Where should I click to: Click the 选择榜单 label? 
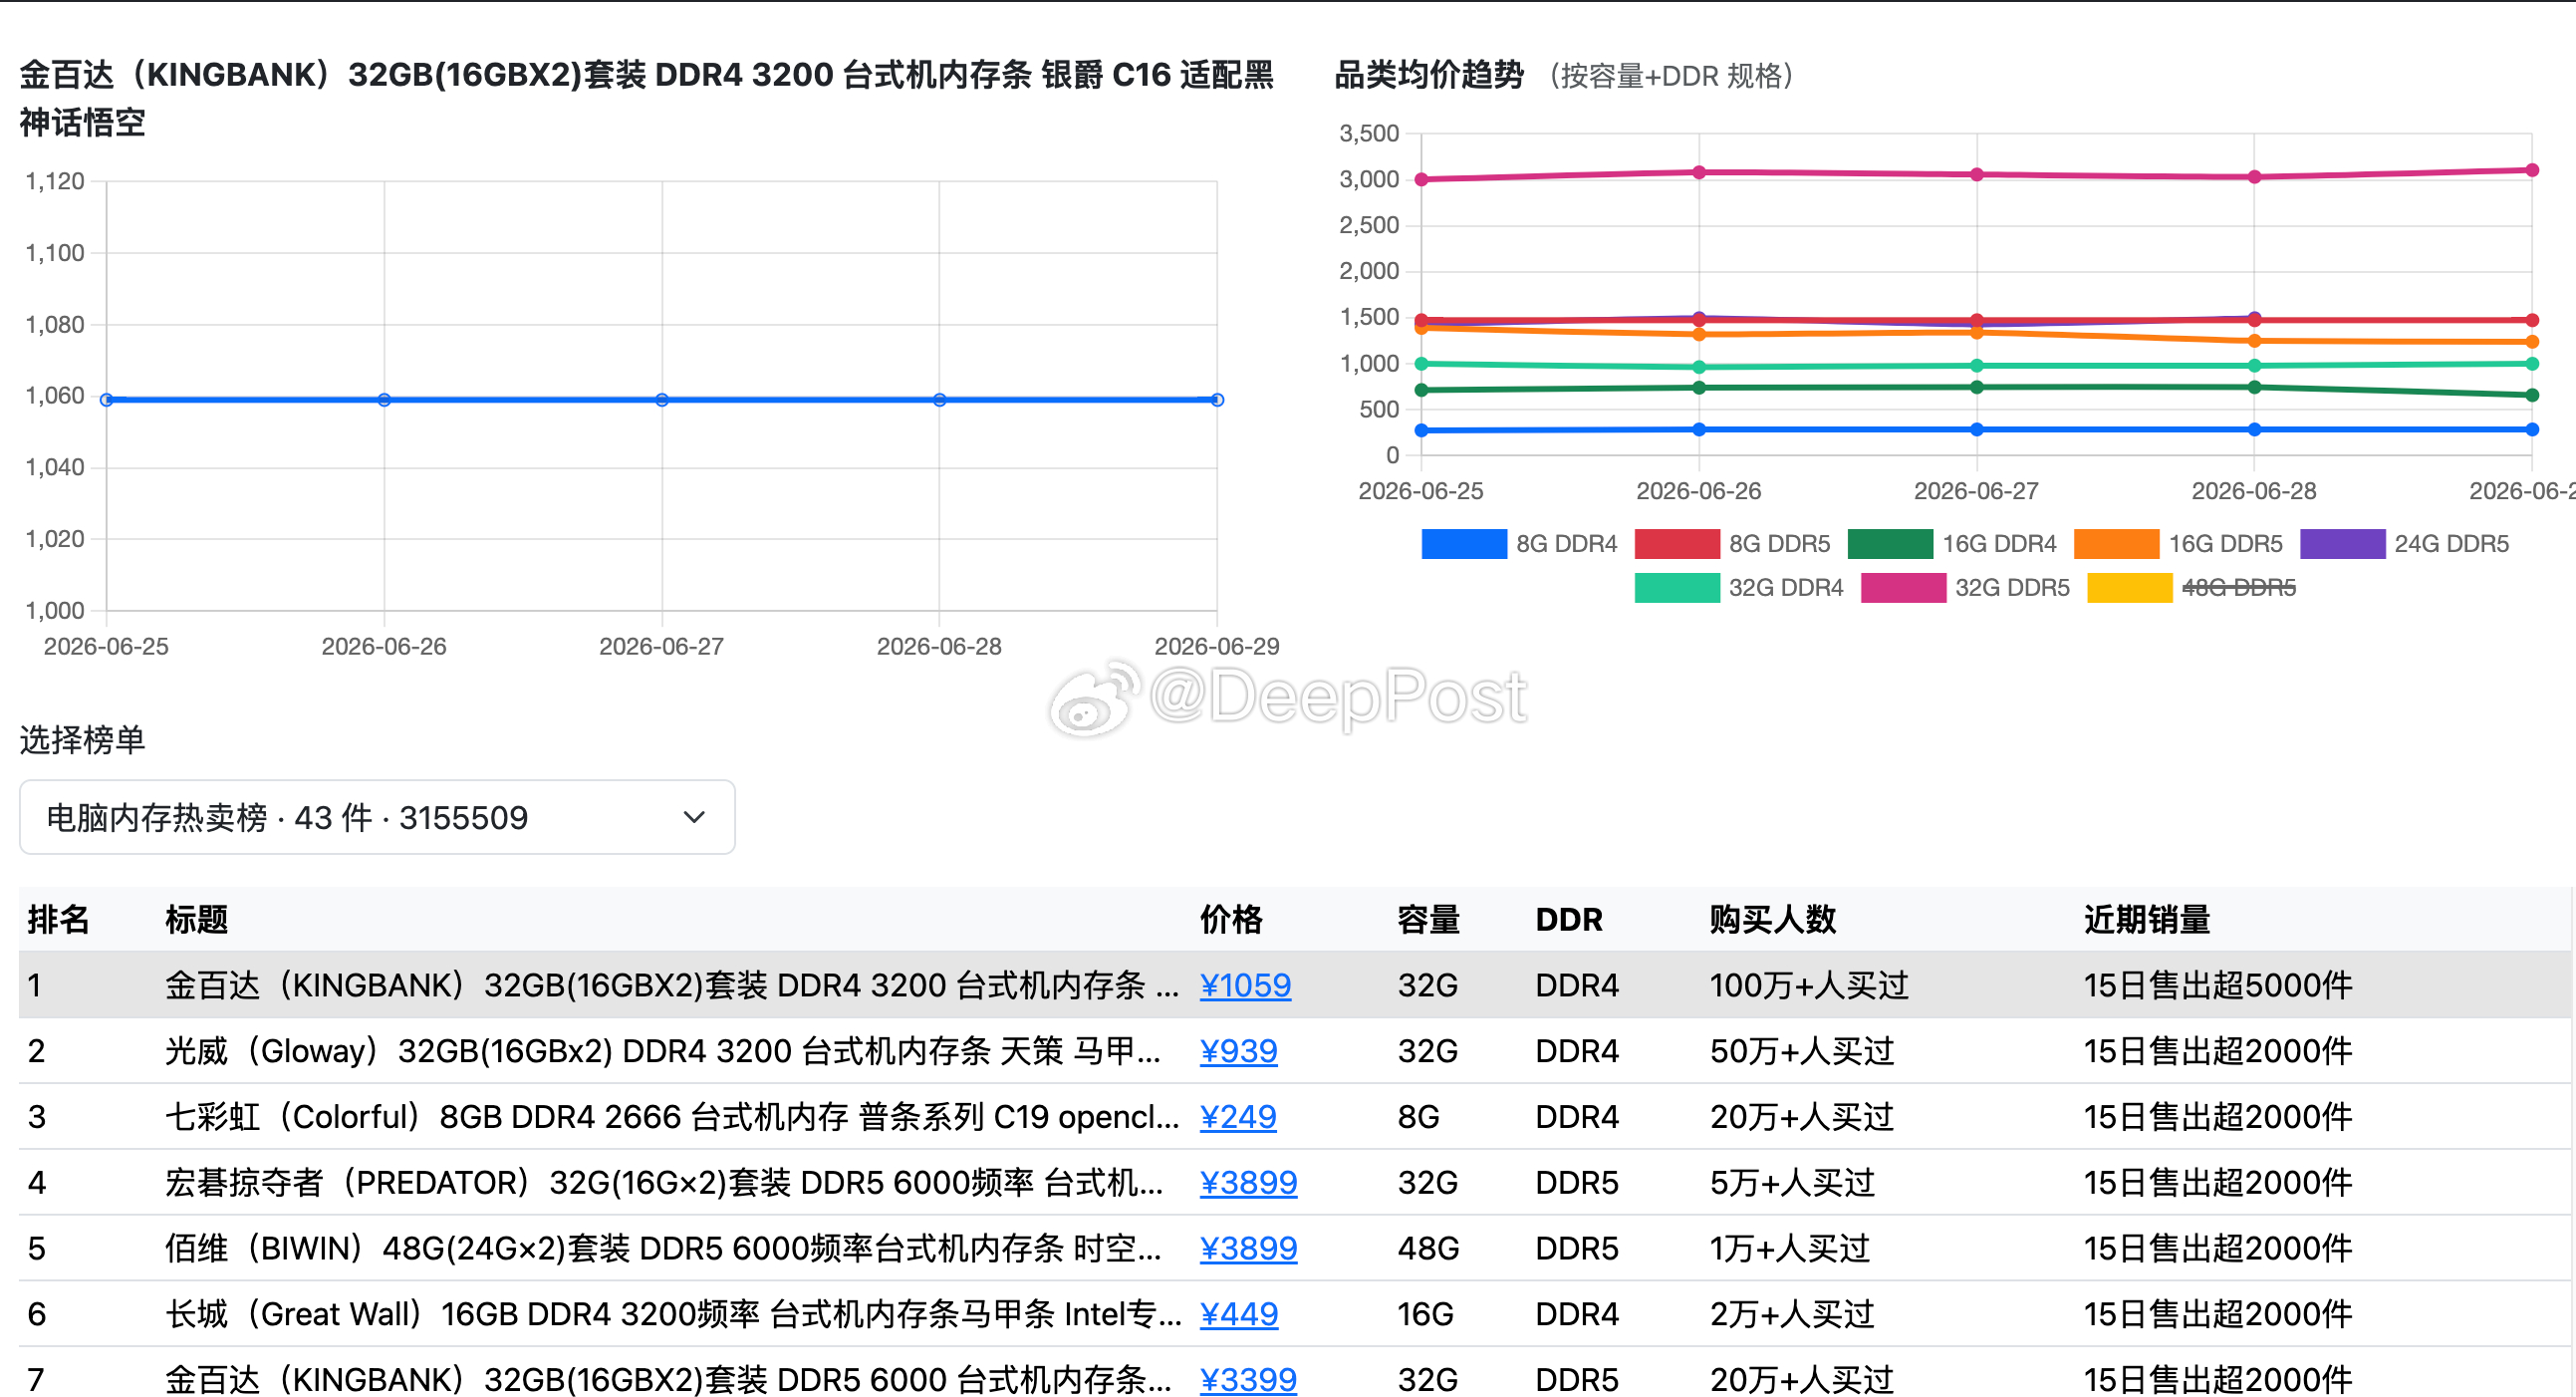(x=83, y=739)
